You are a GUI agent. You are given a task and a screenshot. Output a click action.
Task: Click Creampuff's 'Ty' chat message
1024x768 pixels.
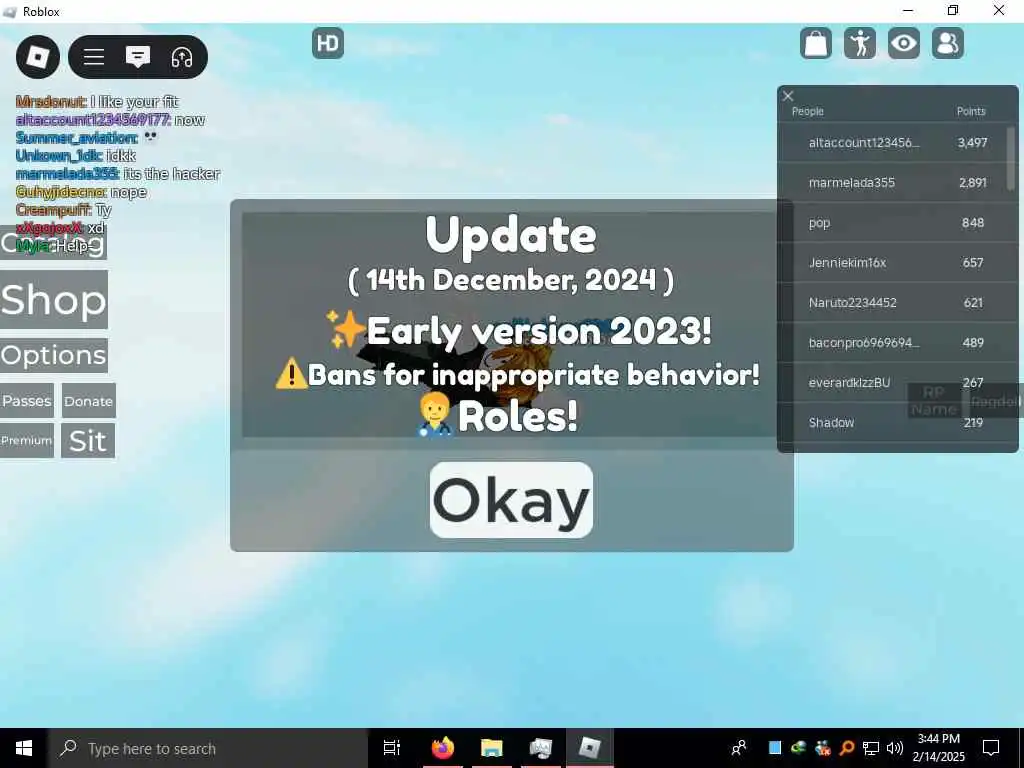(64, 210)
